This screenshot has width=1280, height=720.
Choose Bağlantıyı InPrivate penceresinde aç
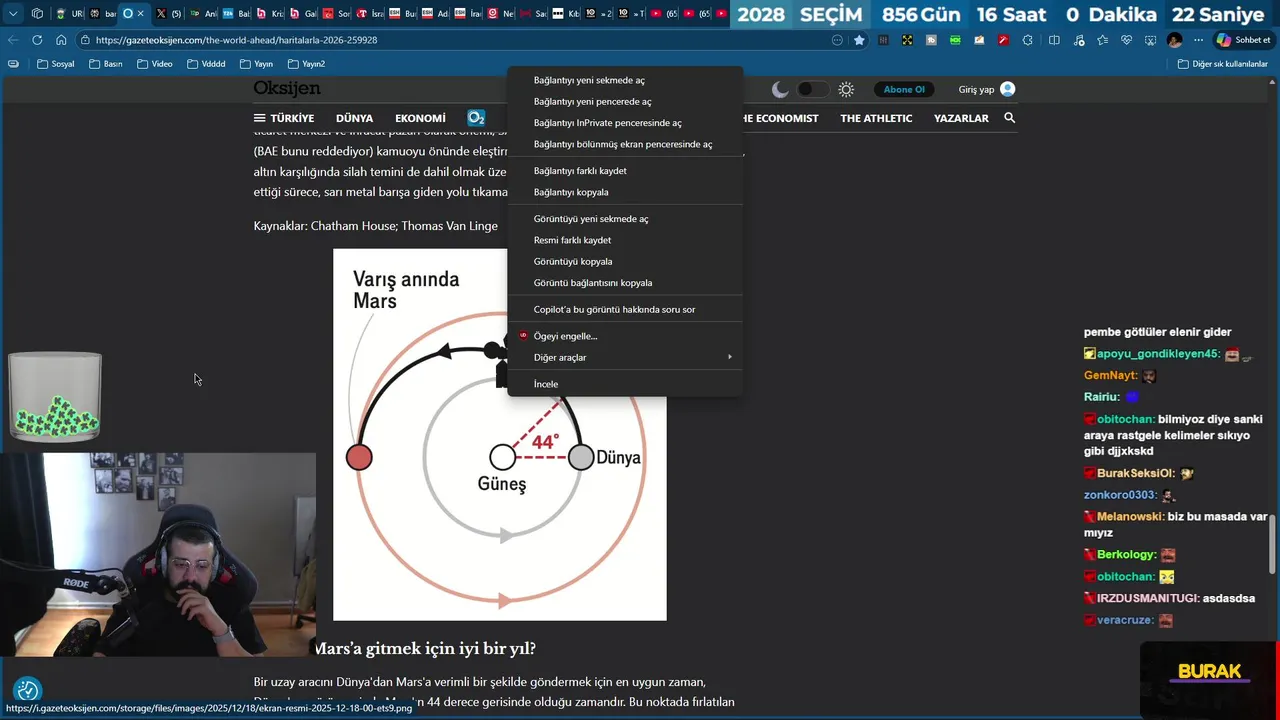point(625,123)
